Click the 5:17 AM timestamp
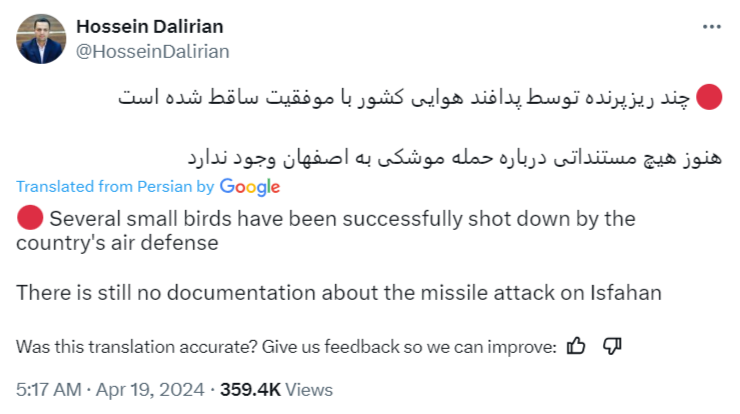Viewport: 740px width, 414px height. [49, 389]
